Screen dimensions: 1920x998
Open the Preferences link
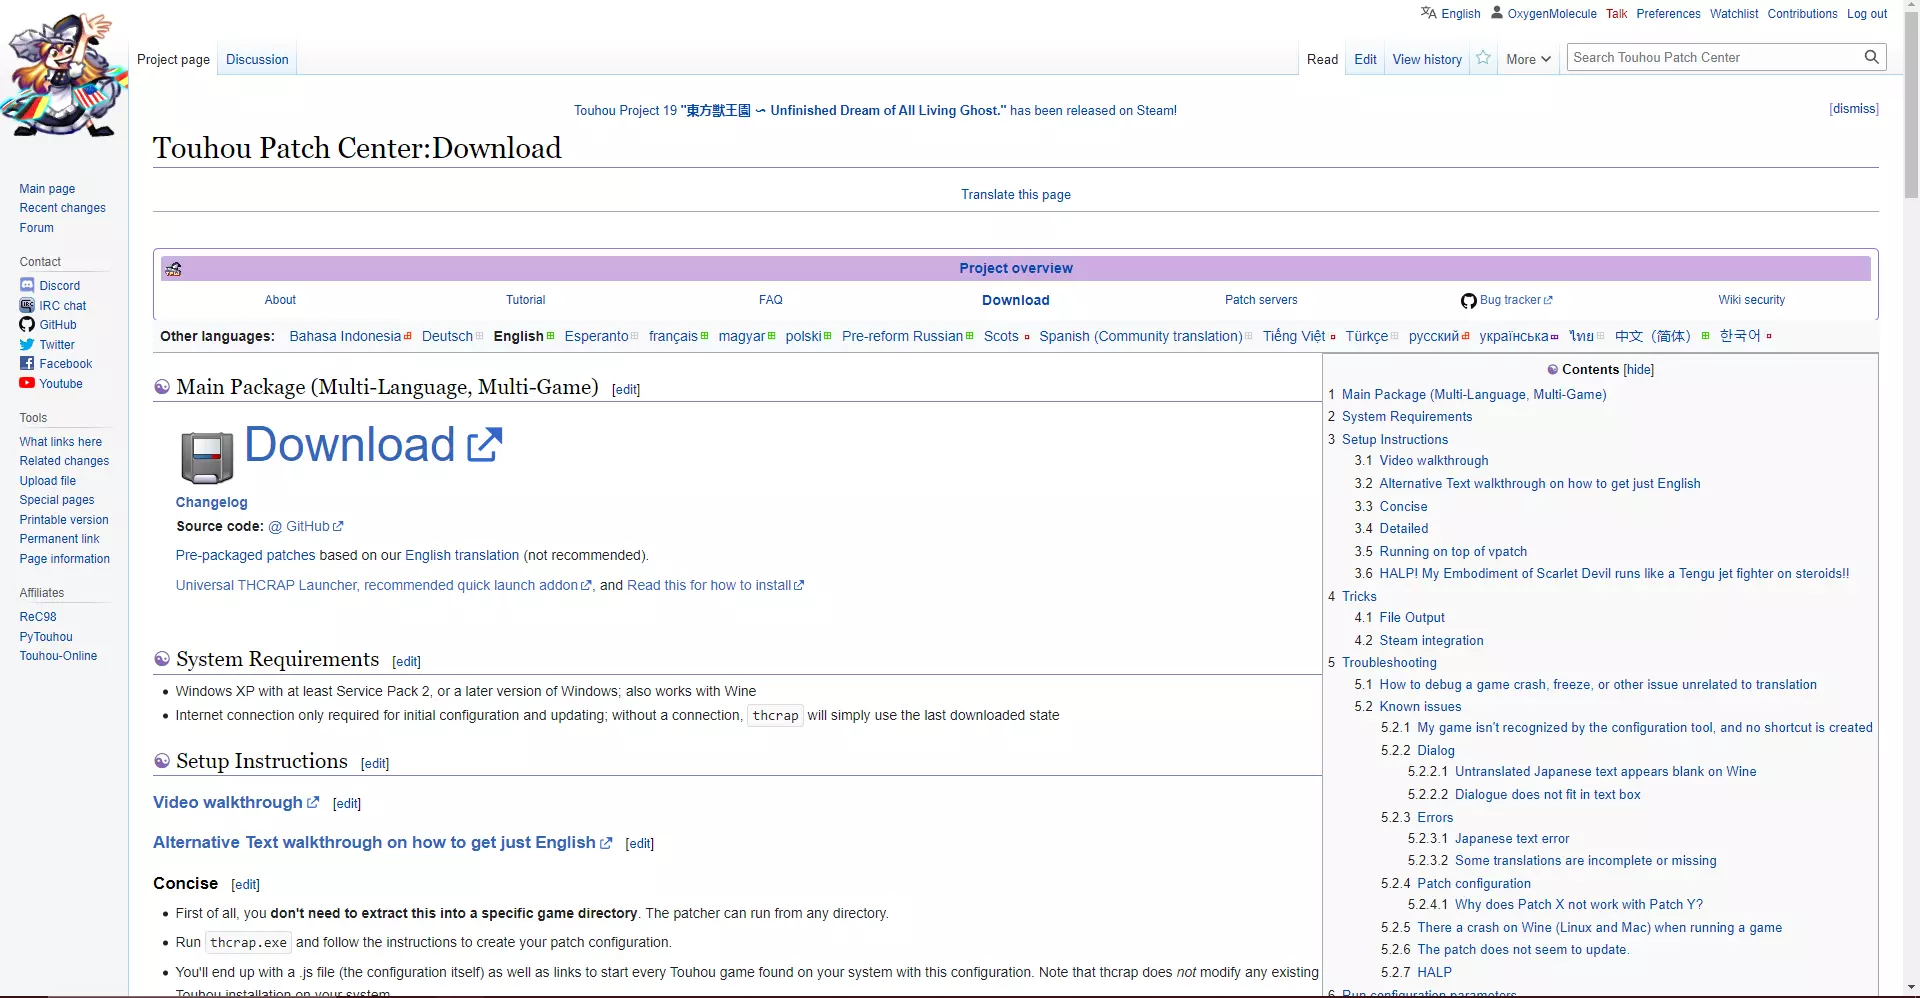1668,14
